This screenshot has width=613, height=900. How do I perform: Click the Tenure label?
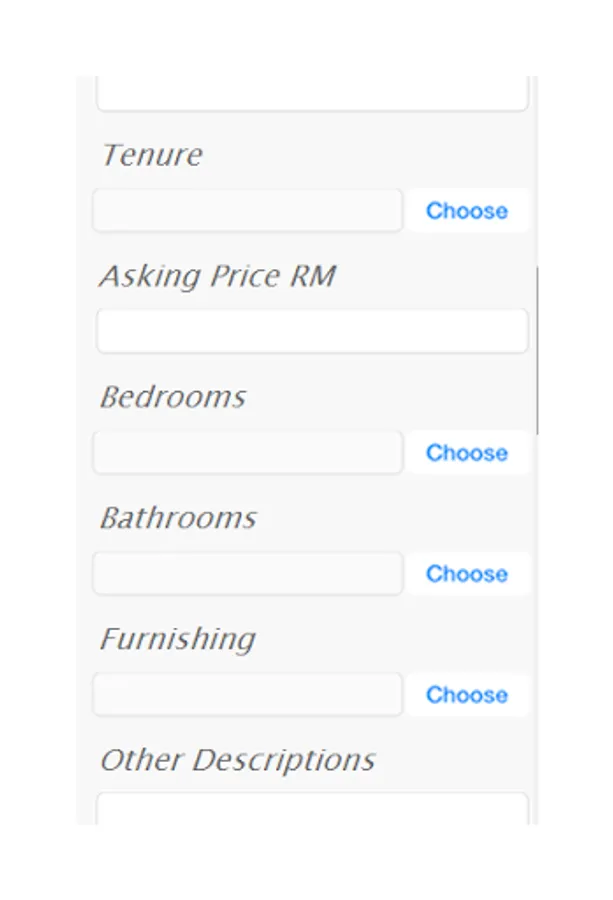click(152, 155)
